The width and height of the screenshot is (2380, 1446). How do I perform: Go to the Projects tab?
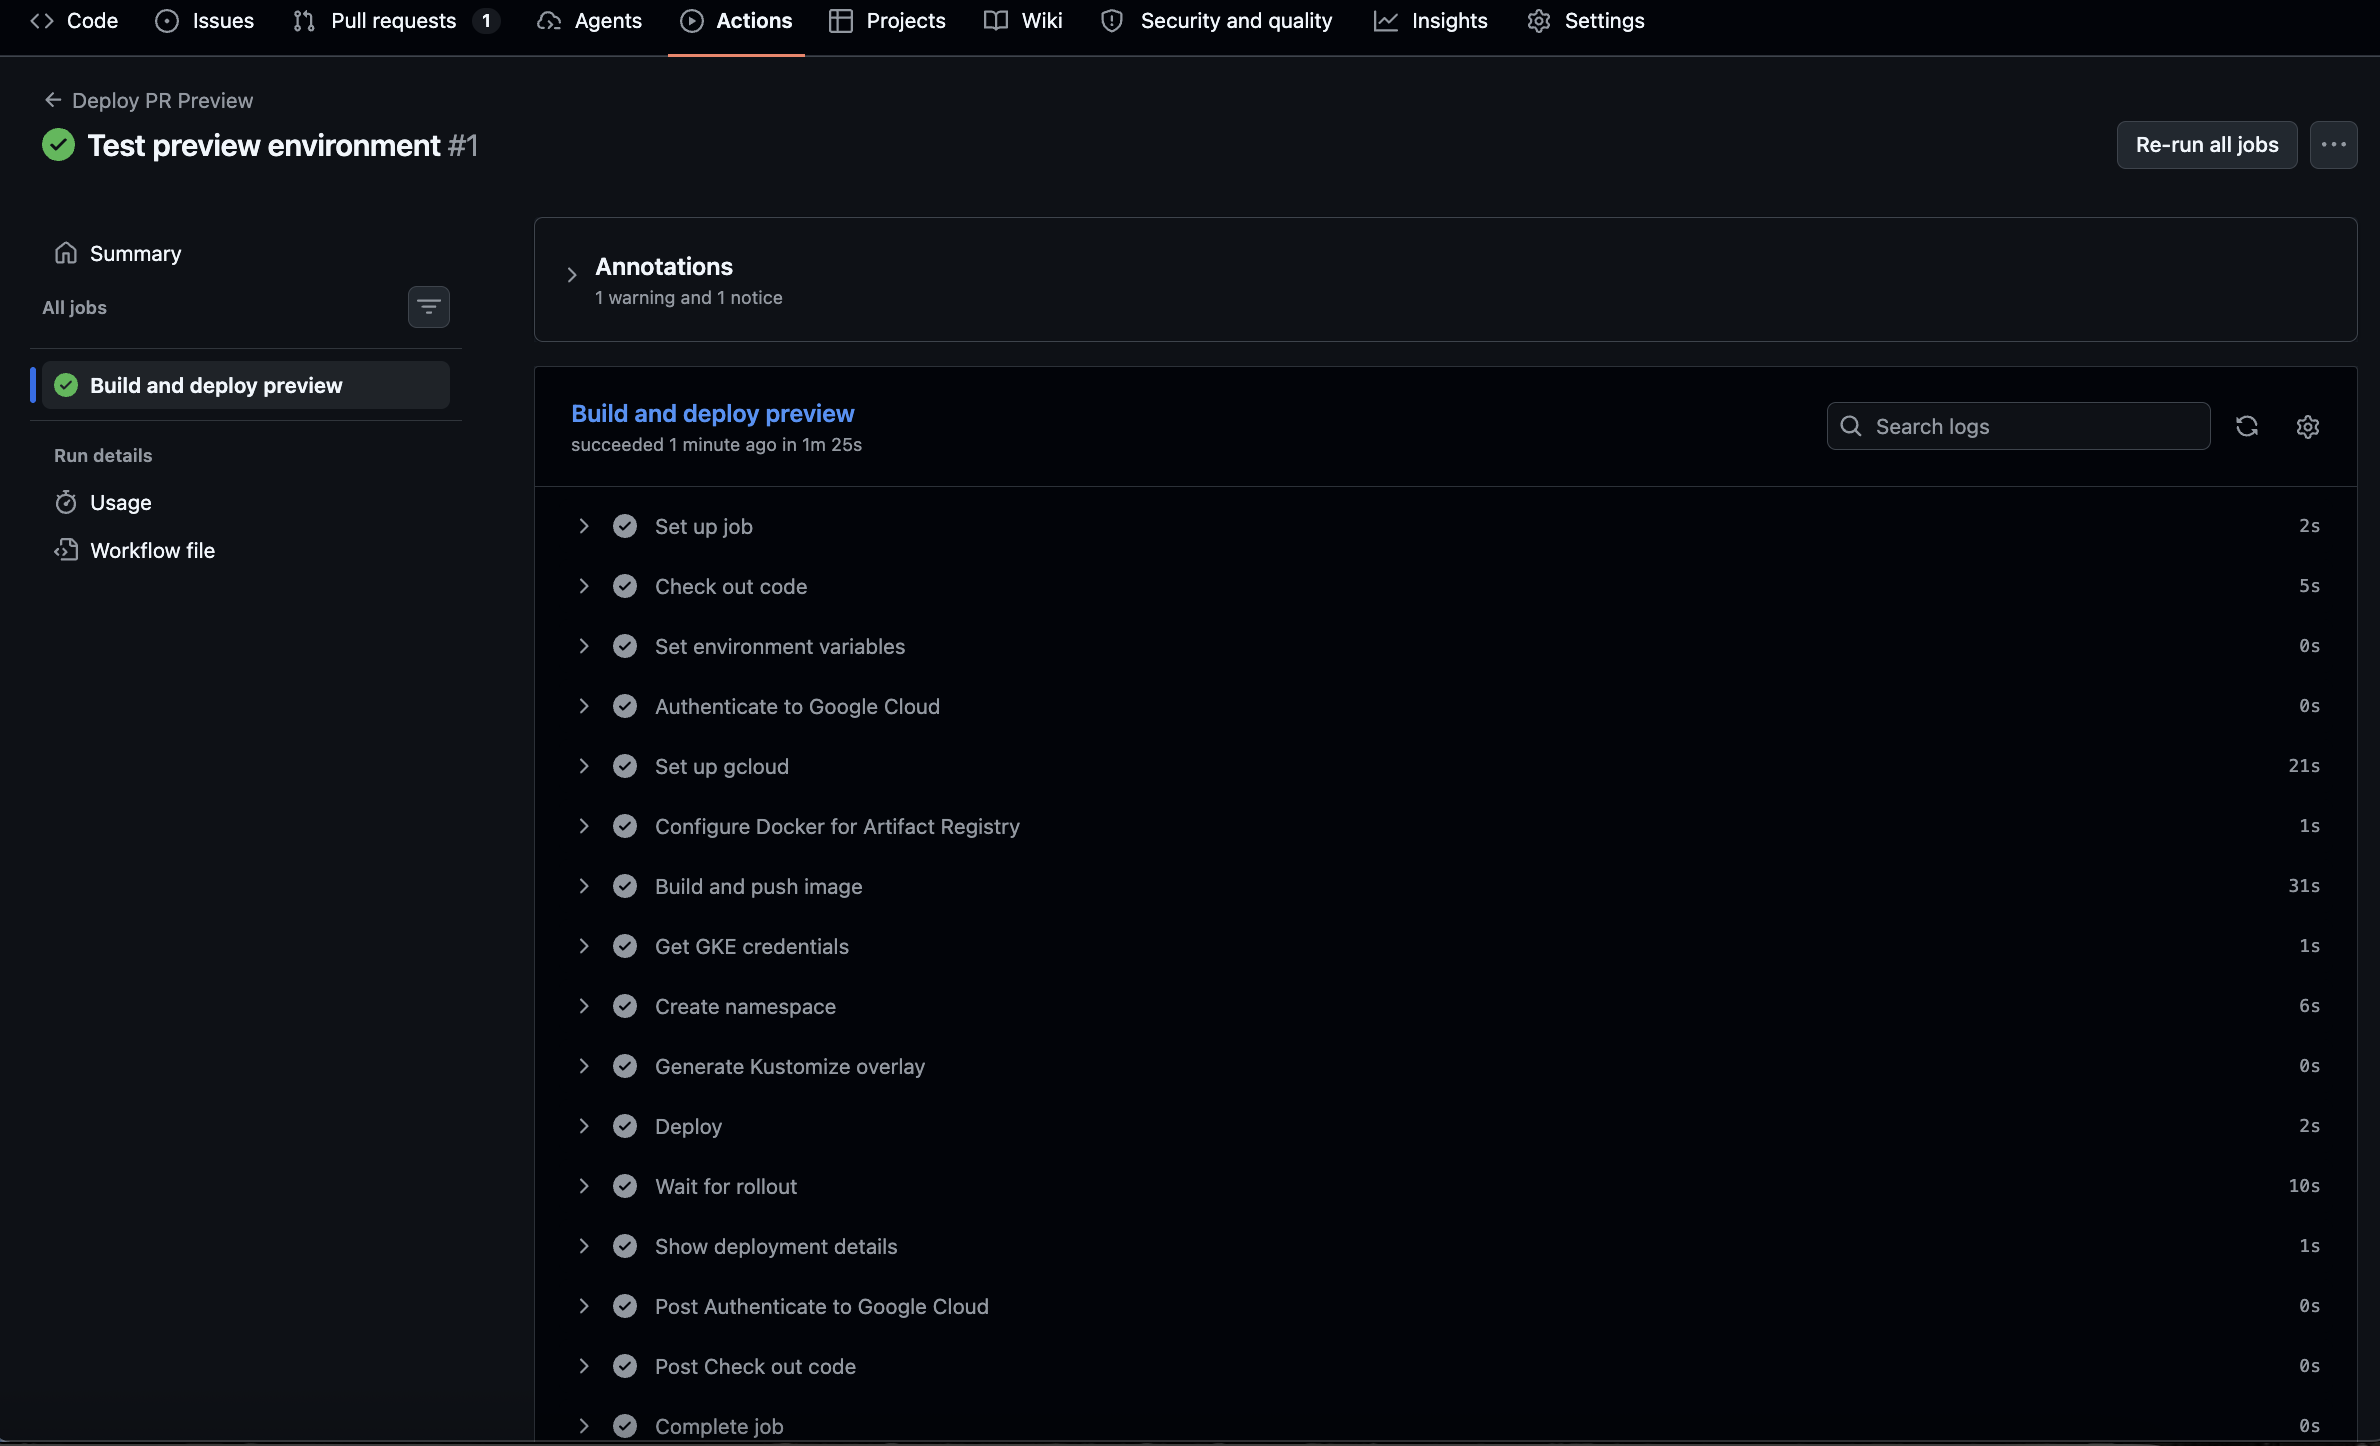pyautogui.click(x=888, y=21)
